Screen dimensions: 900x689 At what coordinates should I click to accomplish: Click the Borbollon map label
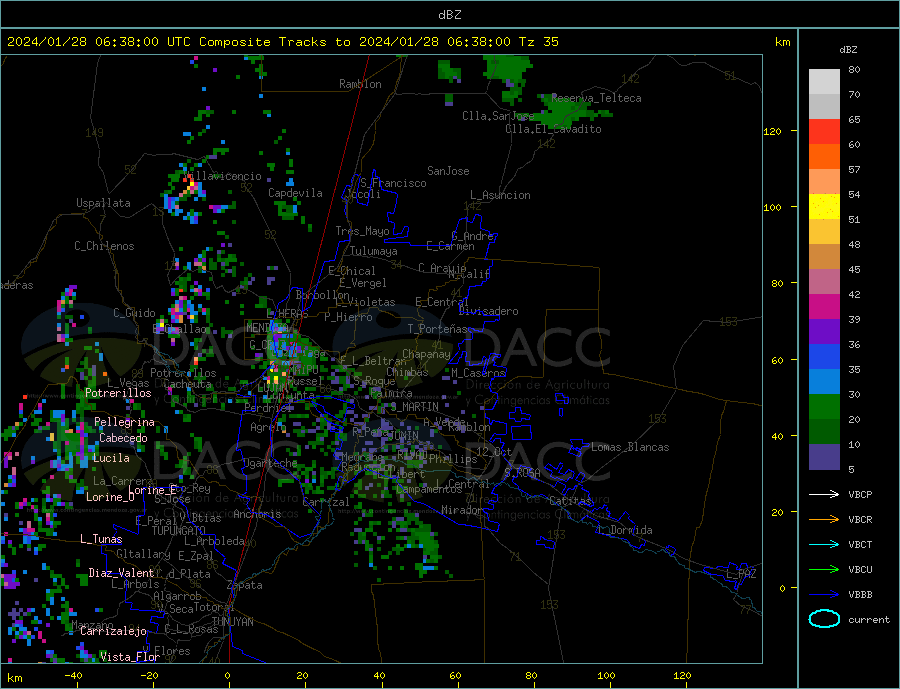(x=323, y=295)
